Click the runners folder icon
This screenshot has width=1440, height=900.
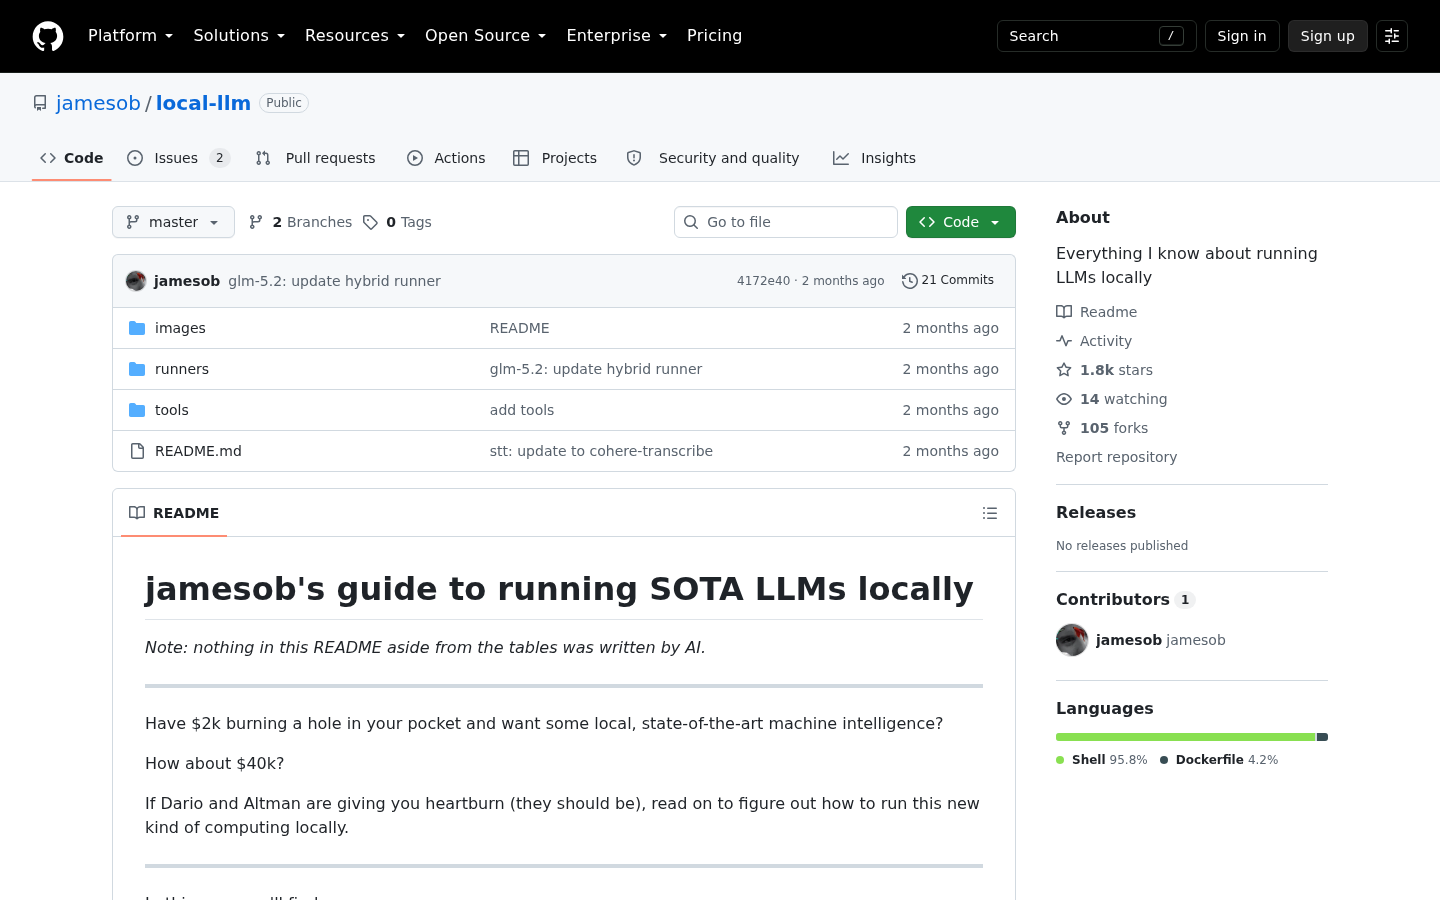(x=137, y=369)
